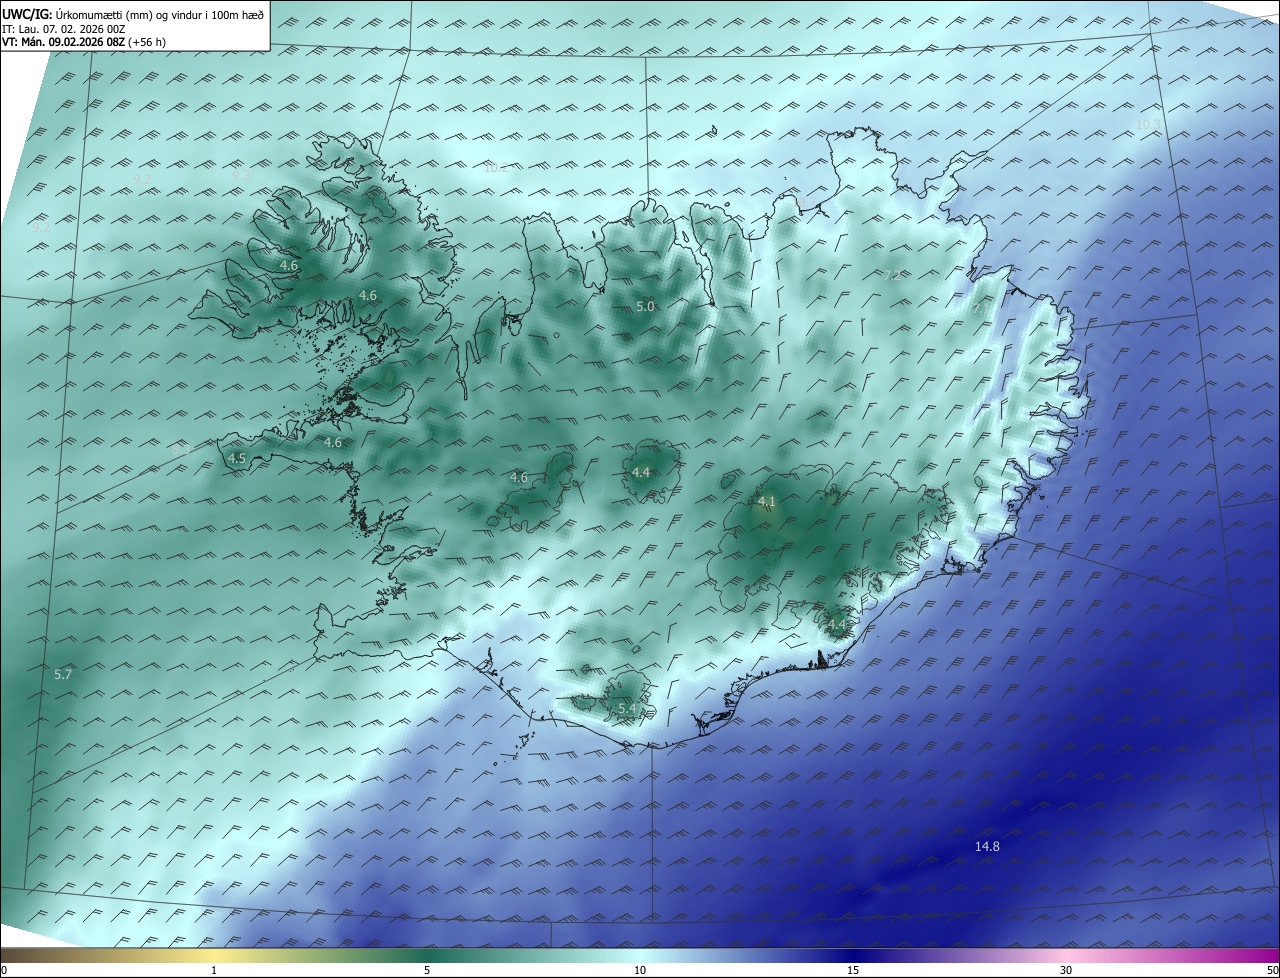This screenshot has height=978, width=1280.
Task: Click the faint 9.3 value label
Action: tap(241, 175)
